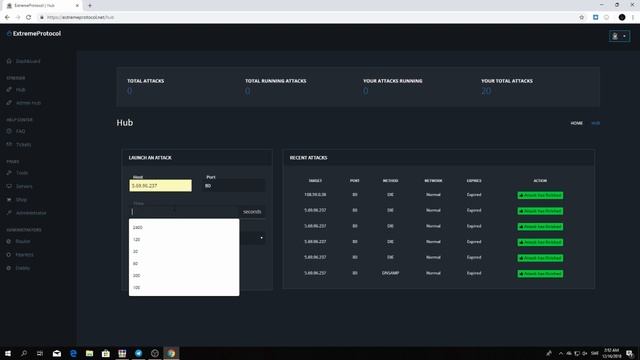Click the browser forward arrow

click(x=18, y=17)
